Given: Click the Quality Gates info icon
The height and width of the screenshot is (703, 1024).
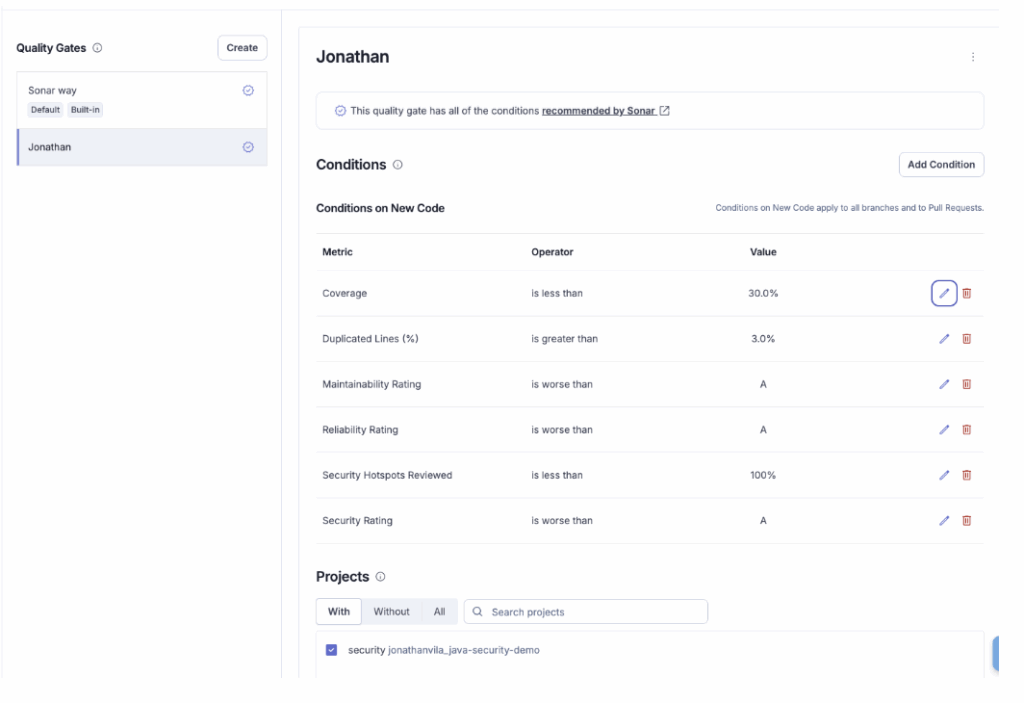Looking at the screenshot, I should 97,48.
